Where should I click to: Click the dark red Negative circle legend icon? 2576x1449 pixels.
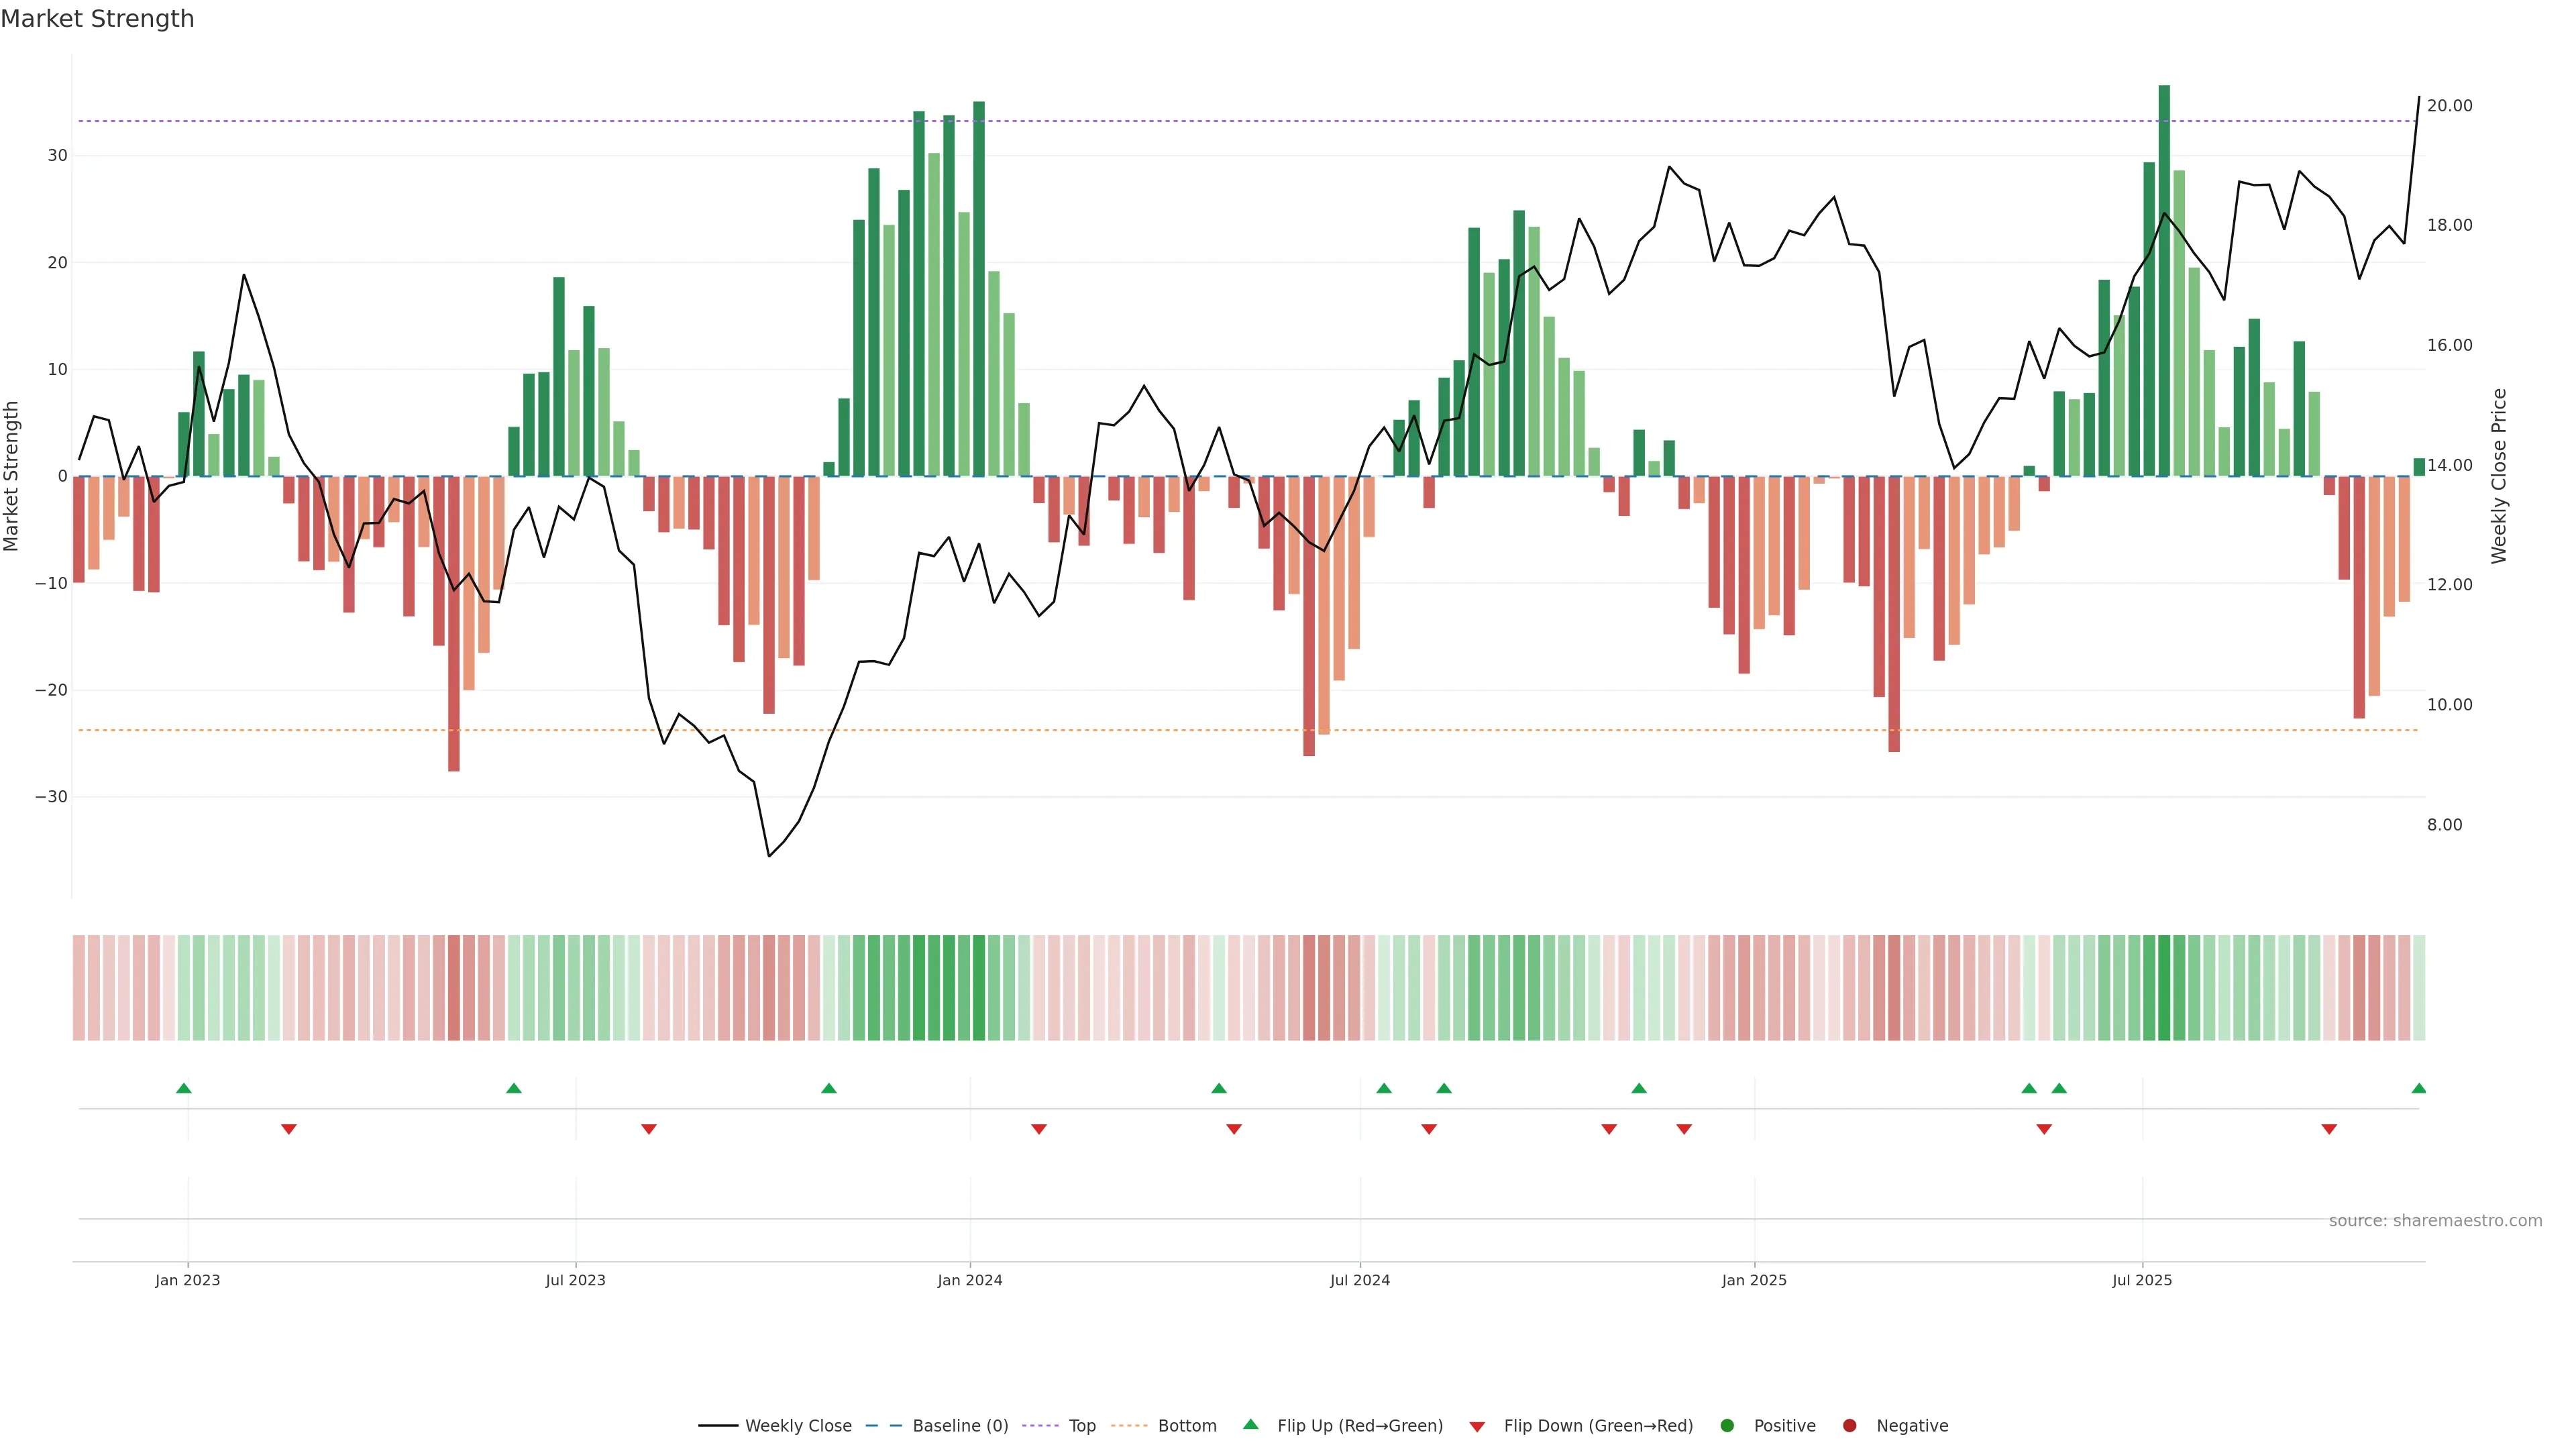pyautogui.click(x=1849, y=1425)
